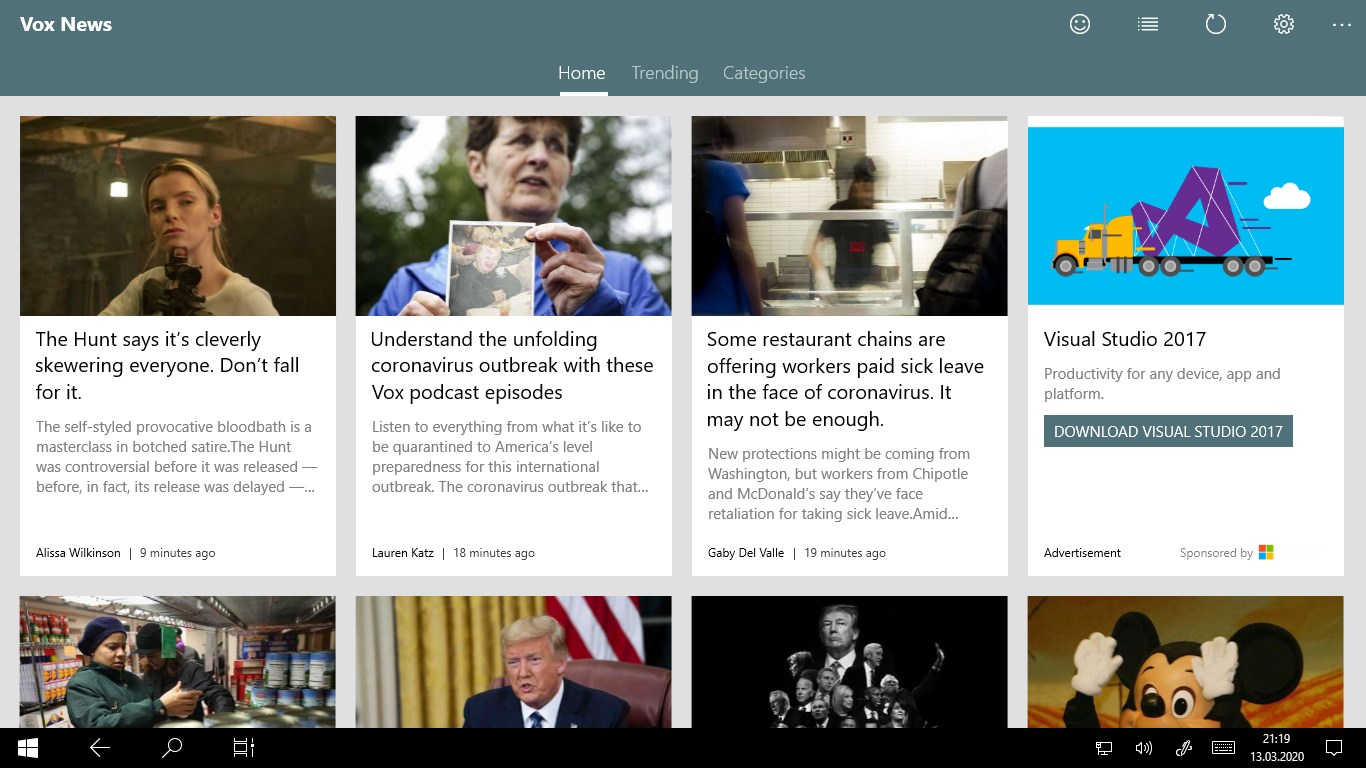1366x768 pixels.
Task: Click Download Visual Studio 2017 button
Action: click(x=1168, y=431)
